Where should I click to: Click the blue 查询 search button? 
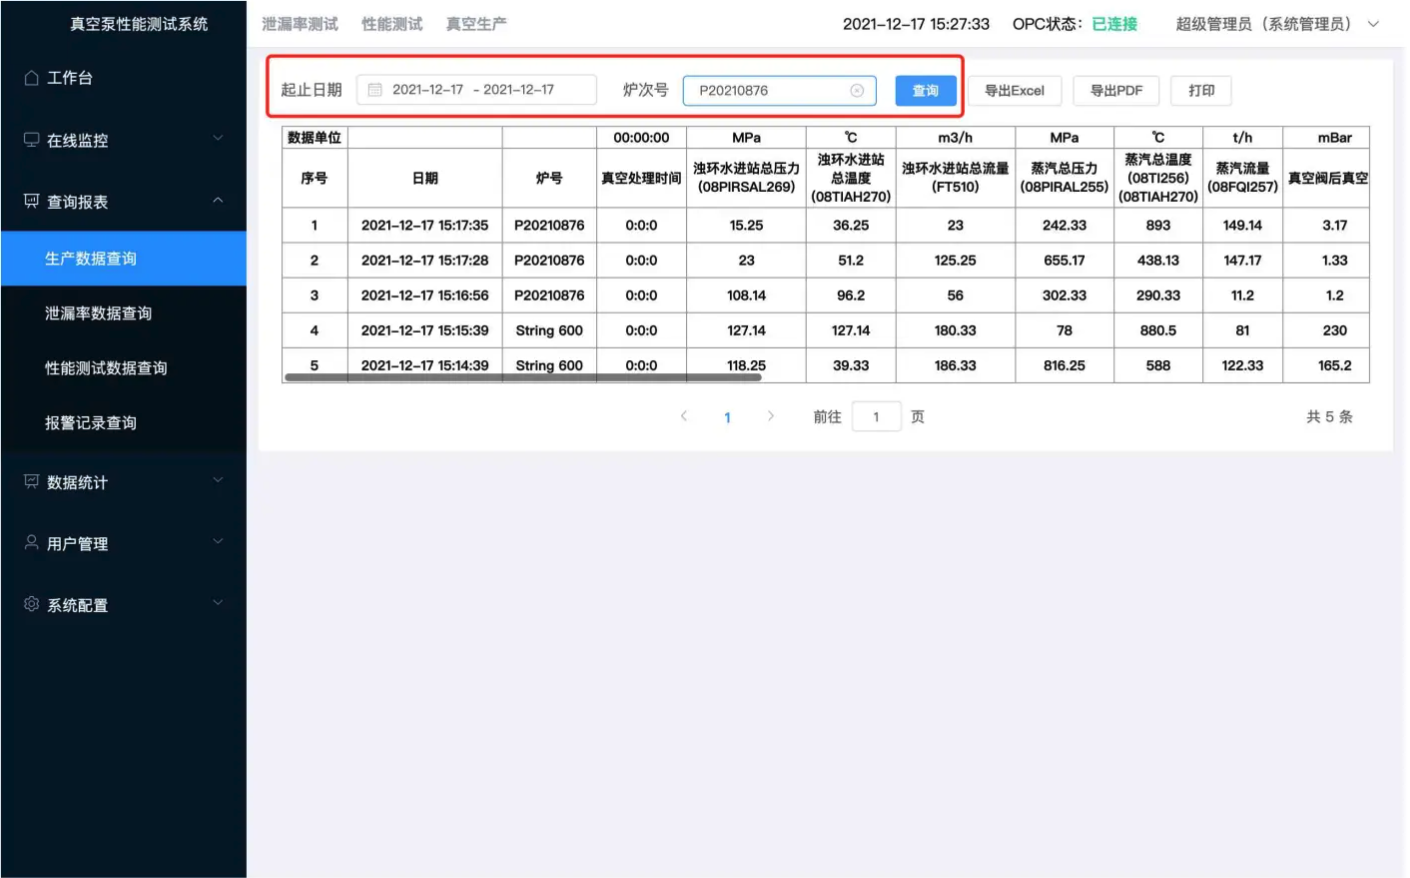coord(926,91)
